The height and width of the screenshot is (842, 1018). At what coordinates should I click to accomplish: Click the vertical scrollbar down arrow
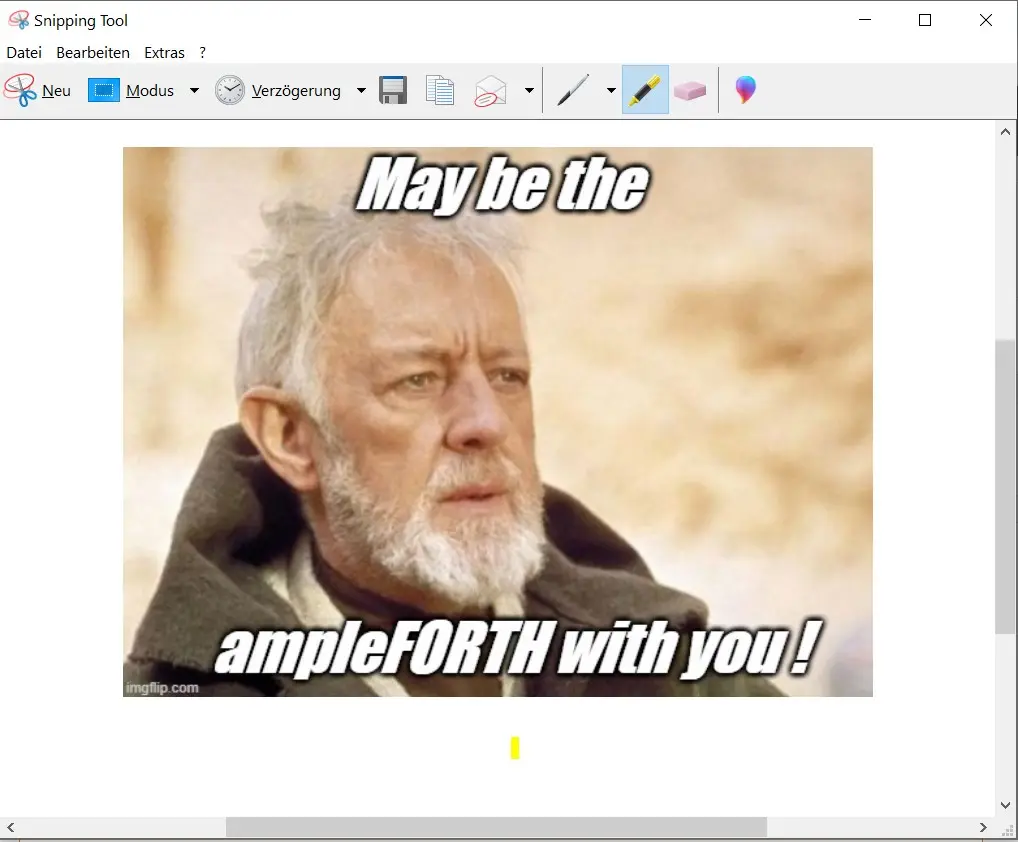coord(1006,806)
